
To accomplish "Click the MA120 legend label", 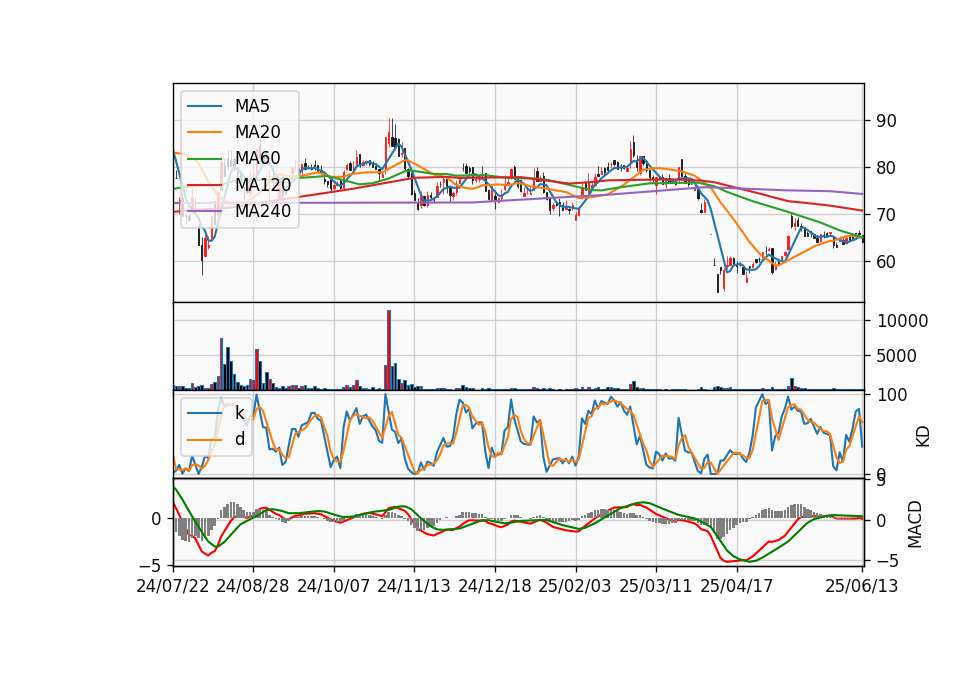I will click(x=263, y=184).
